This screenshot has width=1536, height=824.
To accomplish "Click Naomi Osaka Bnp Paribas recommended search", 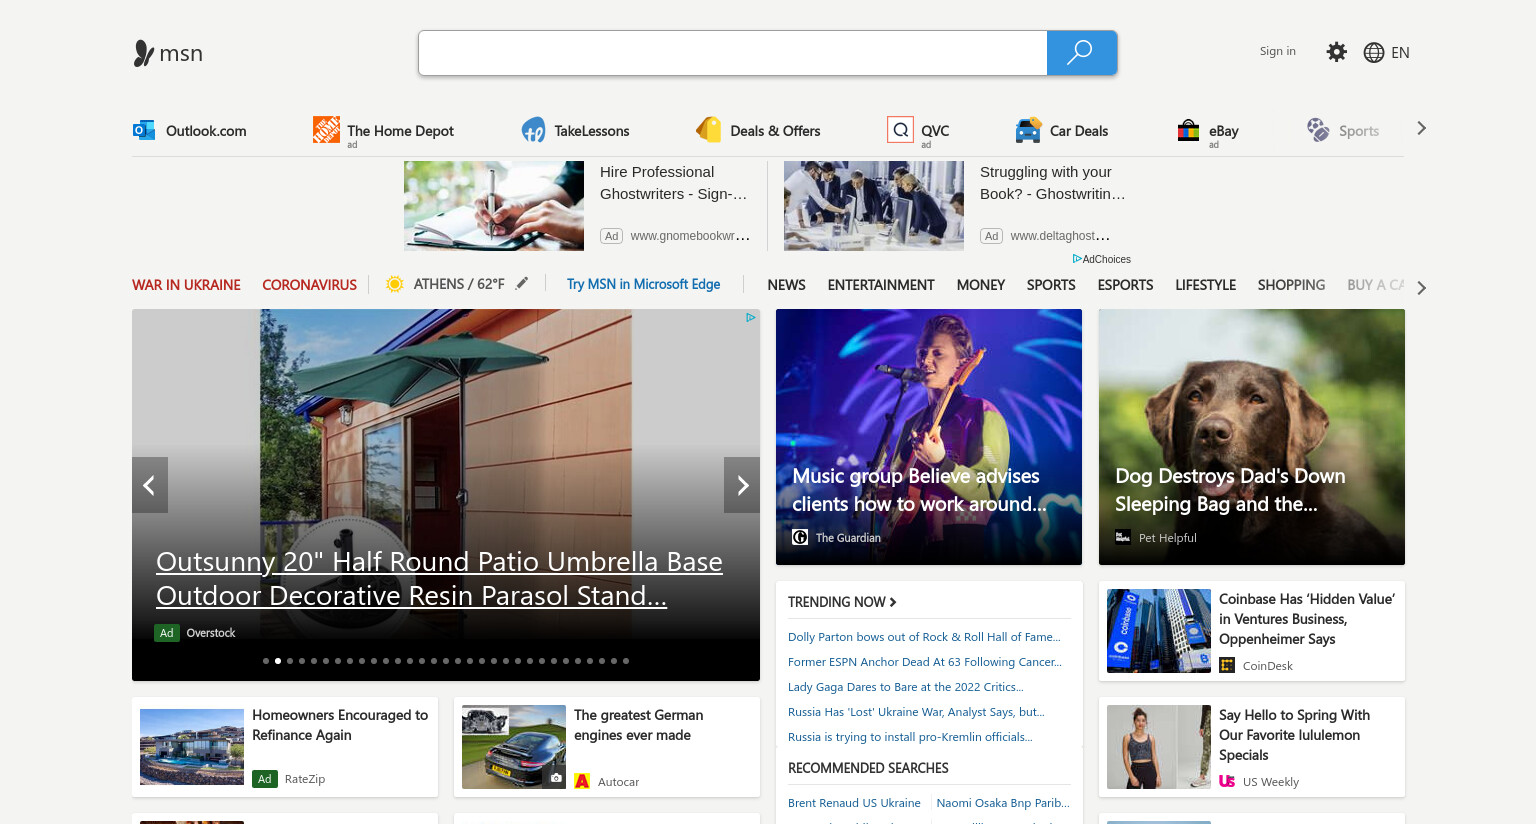I will point(1003,803).
